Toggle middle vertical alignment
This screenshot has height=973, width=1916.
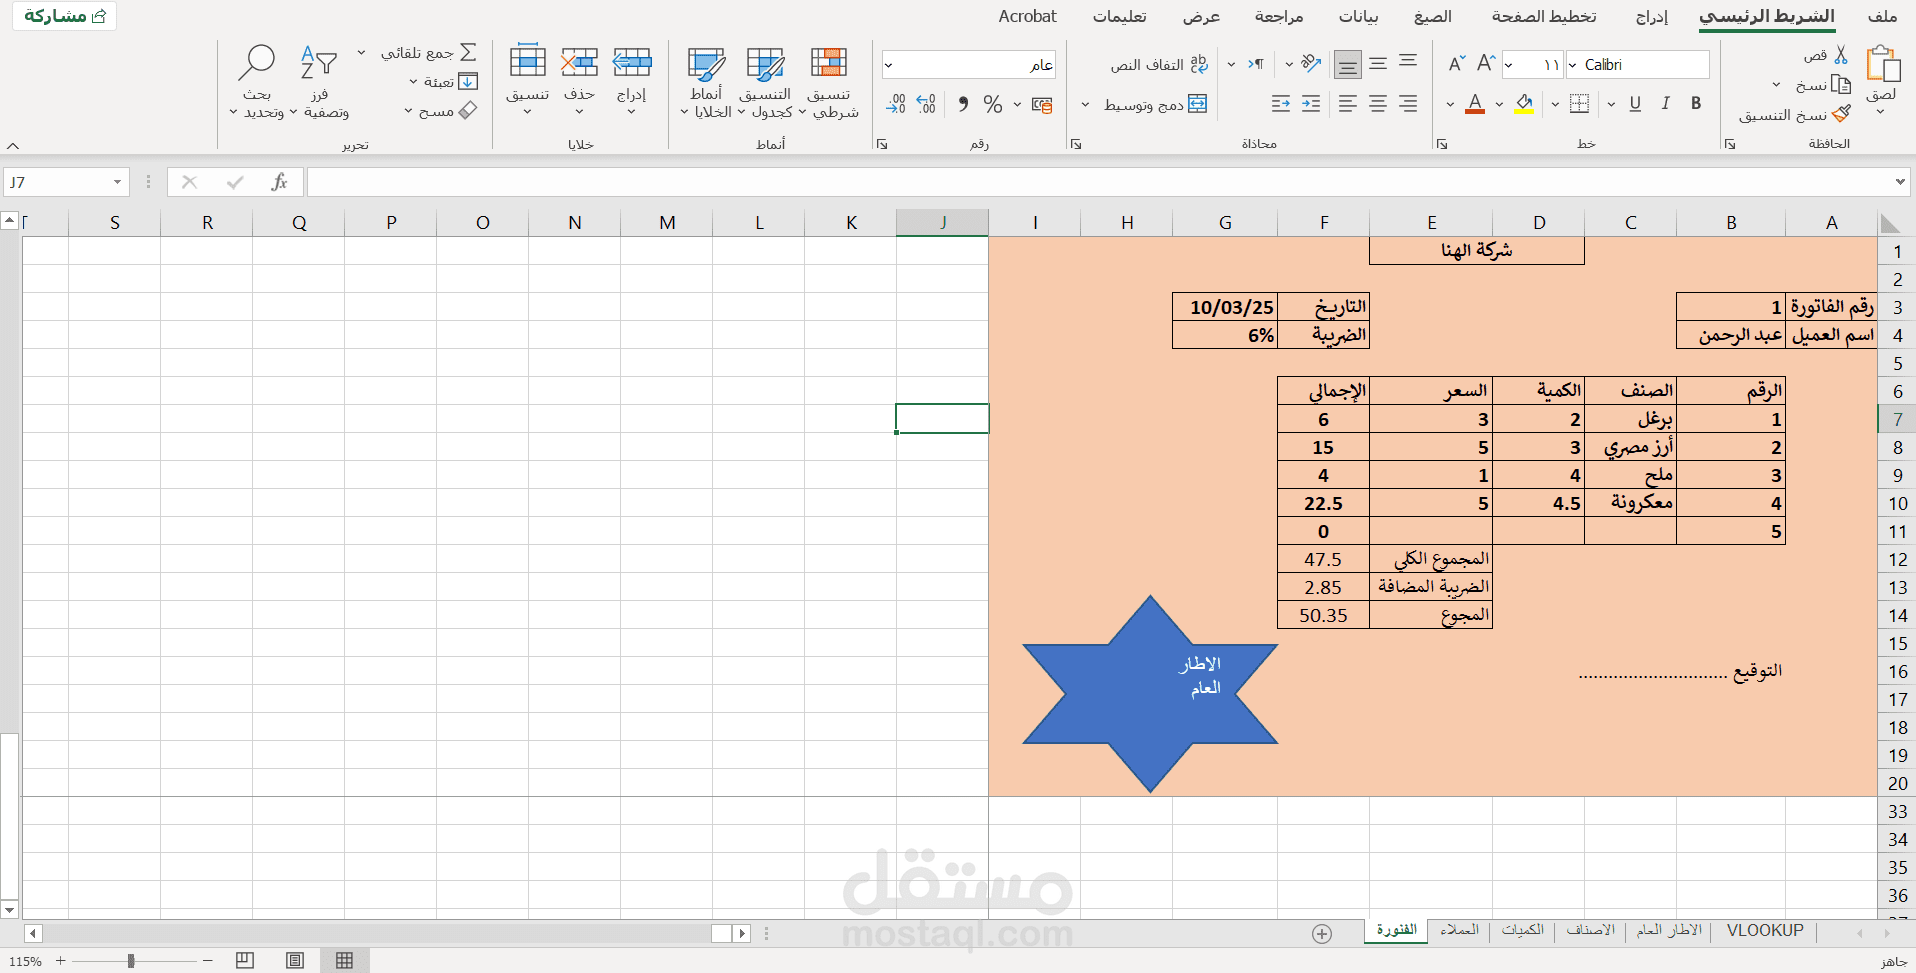click(x=1378, y=64)
